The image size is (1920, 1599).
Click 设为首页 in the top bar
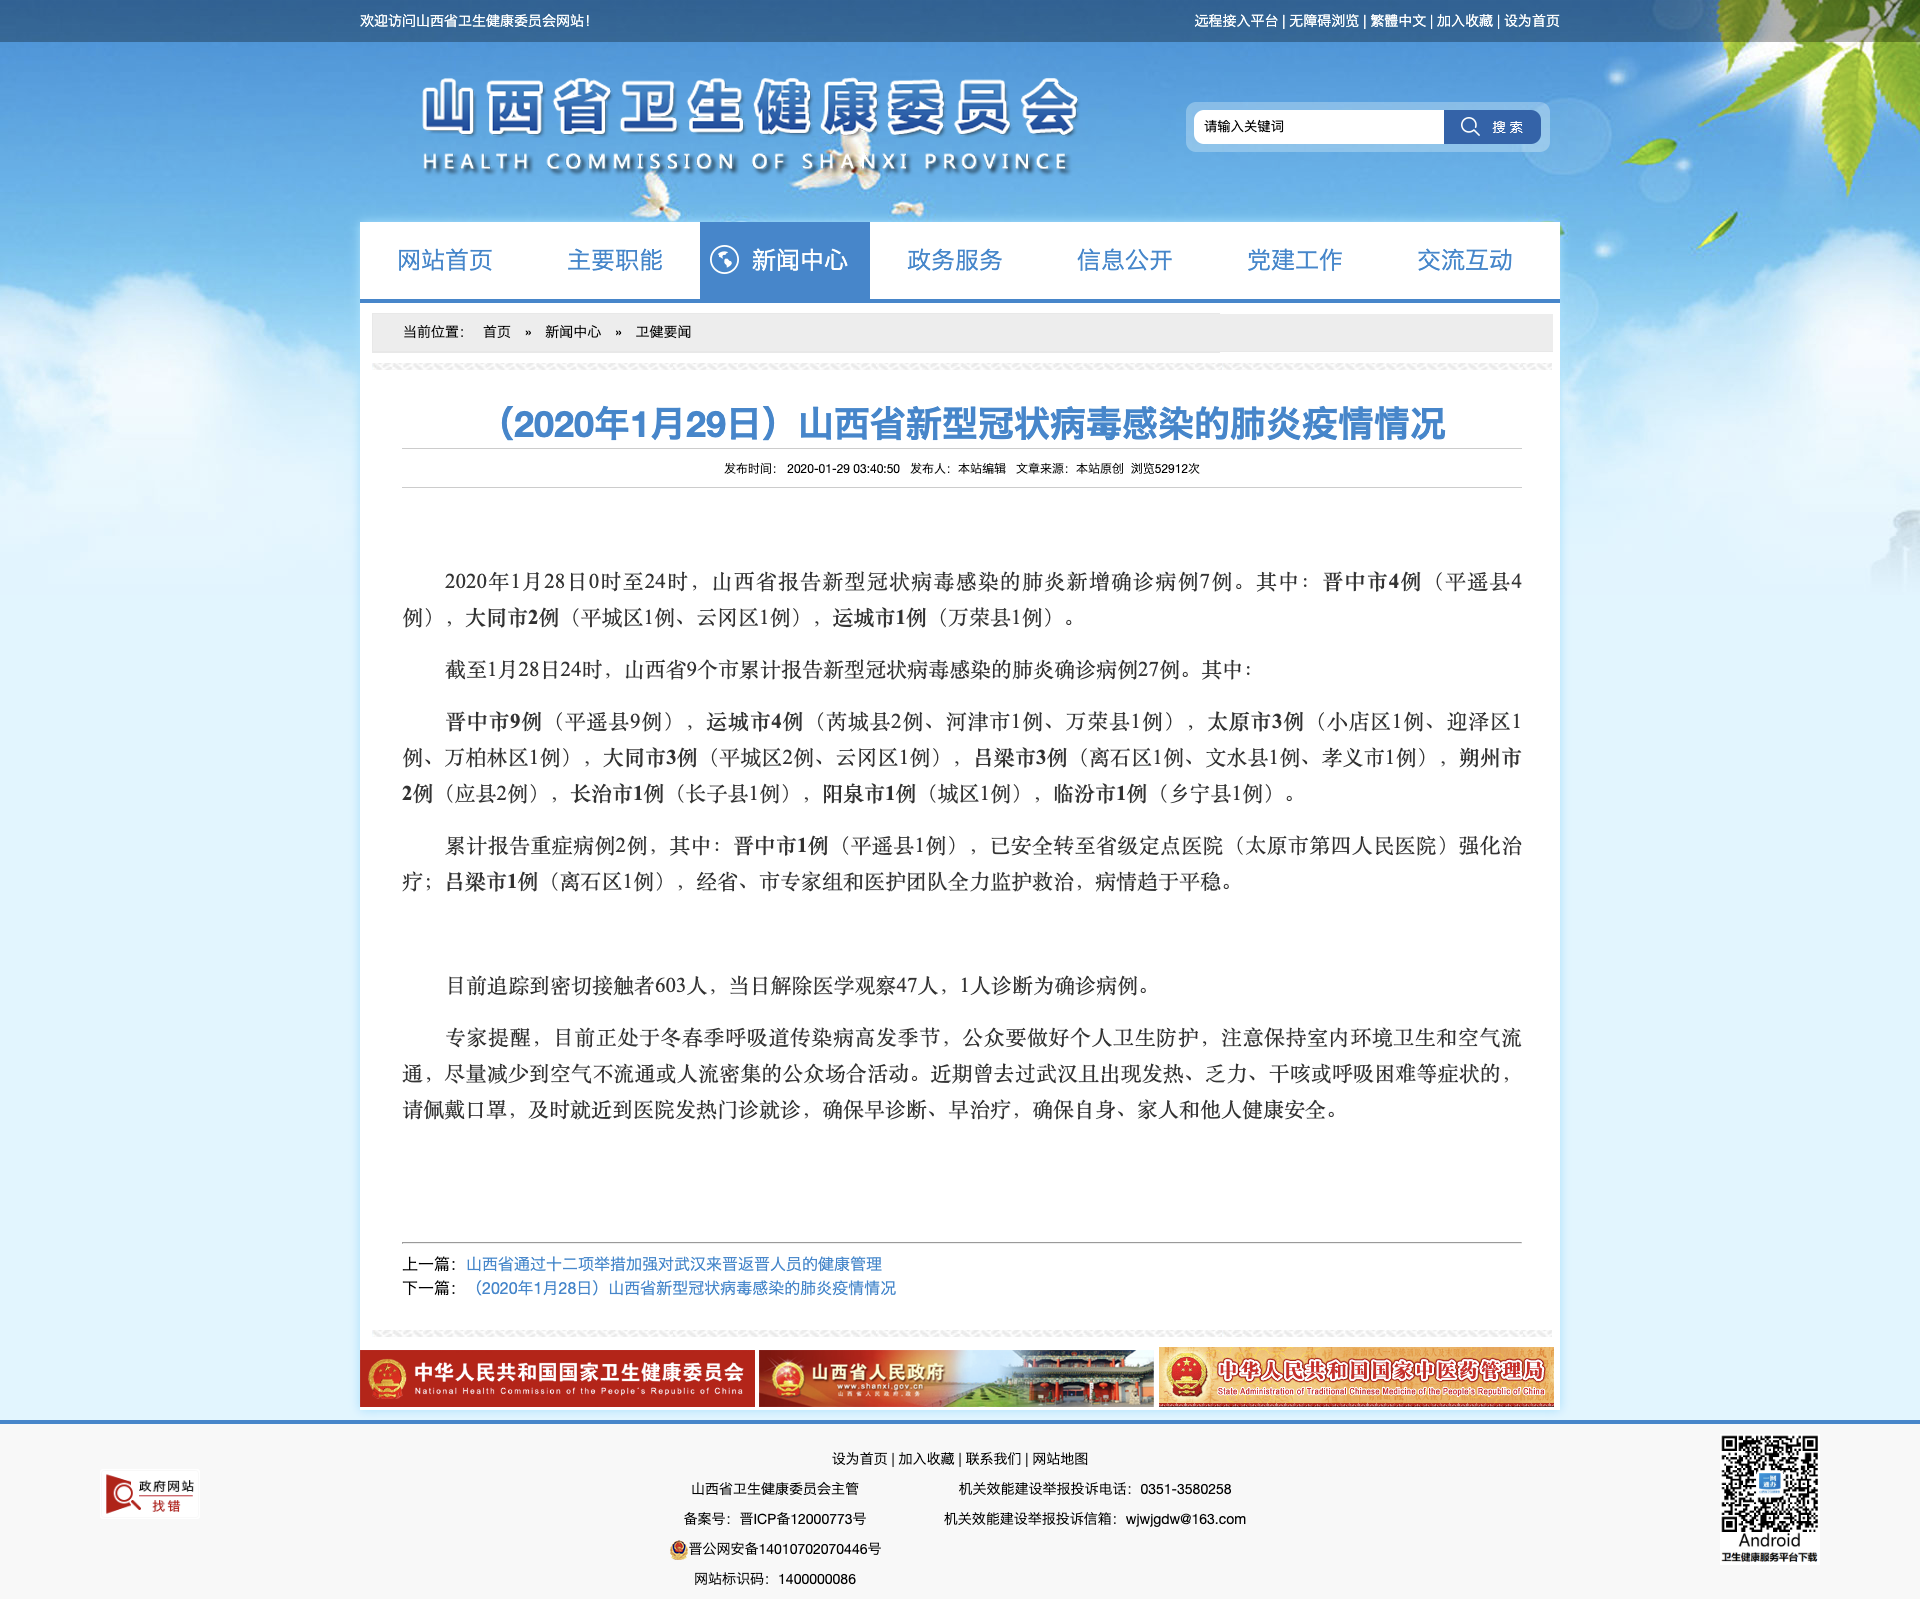coord(1532,21)
